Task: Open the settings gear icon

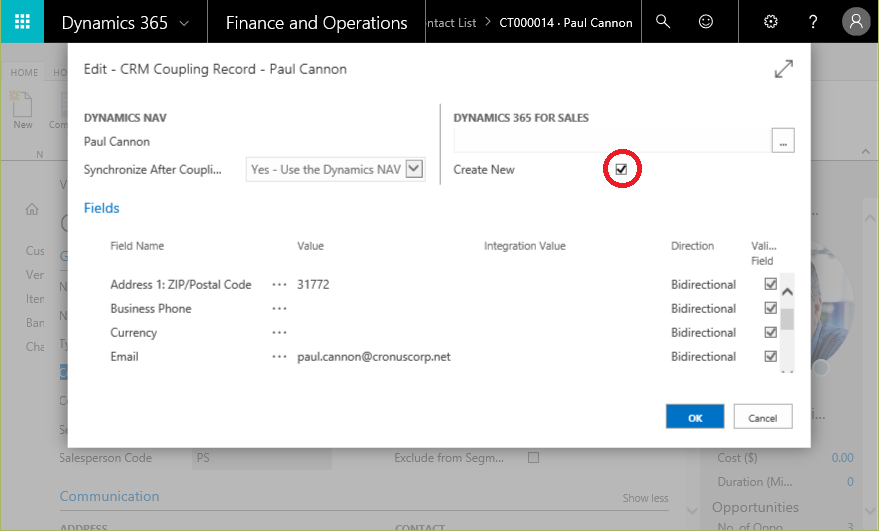Action: 771,21
